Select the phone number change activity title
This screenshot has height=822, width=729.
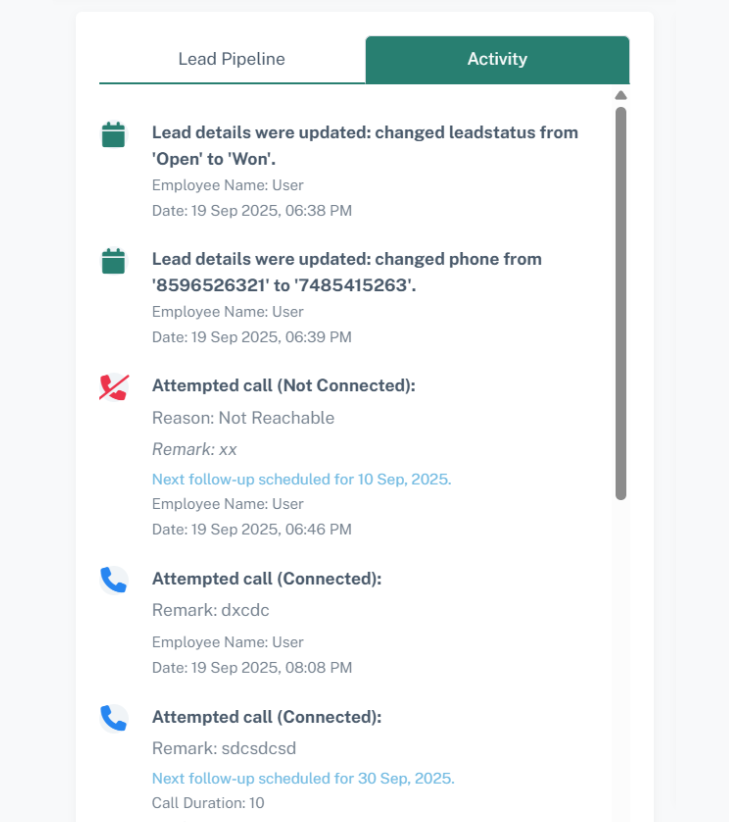[347, 272]
